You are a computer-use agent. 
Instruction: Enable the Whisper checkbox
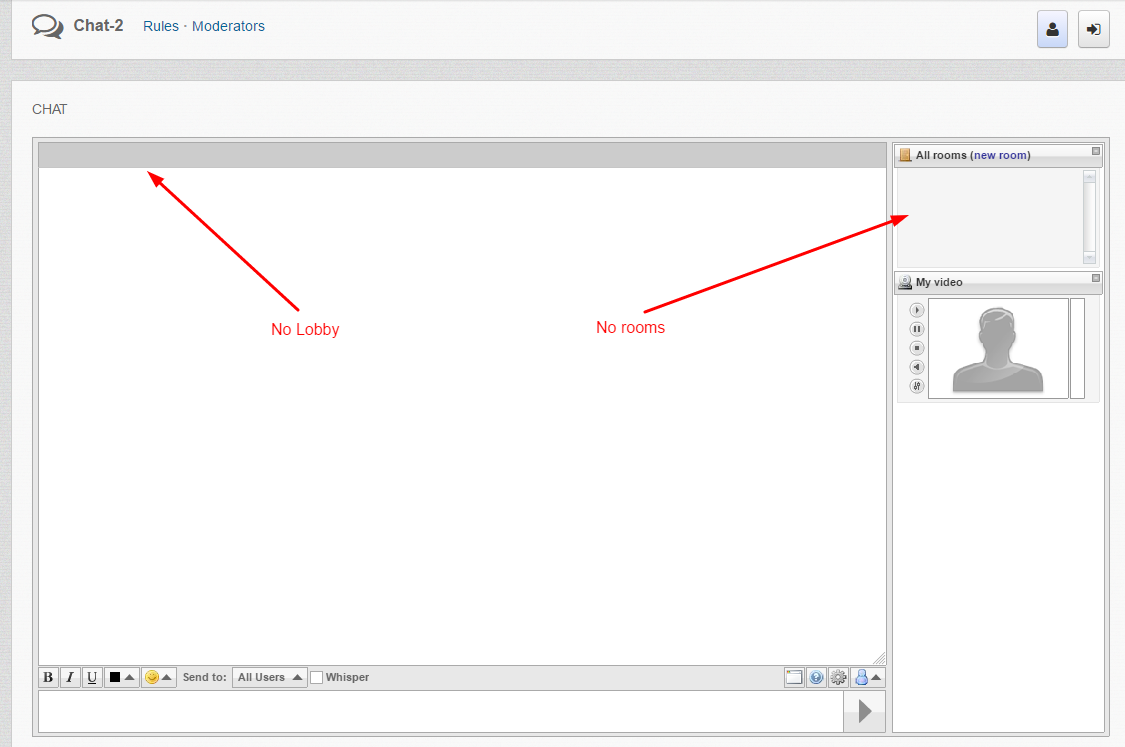click(316, 677)
